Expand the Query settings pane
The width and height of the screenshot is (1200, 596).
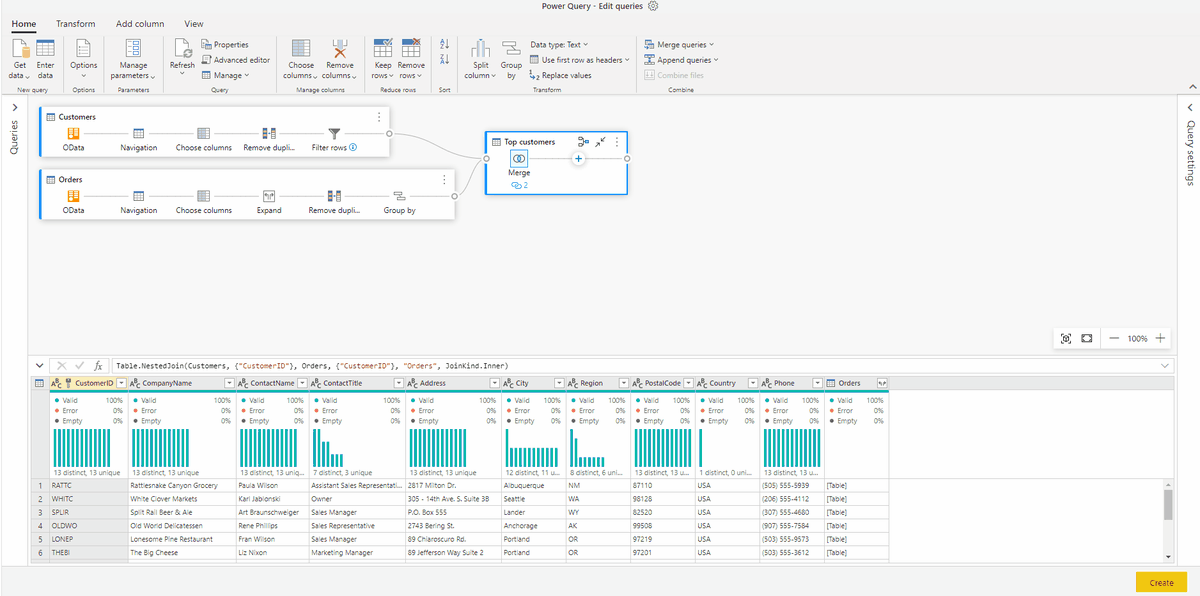tap(1190, 108)
